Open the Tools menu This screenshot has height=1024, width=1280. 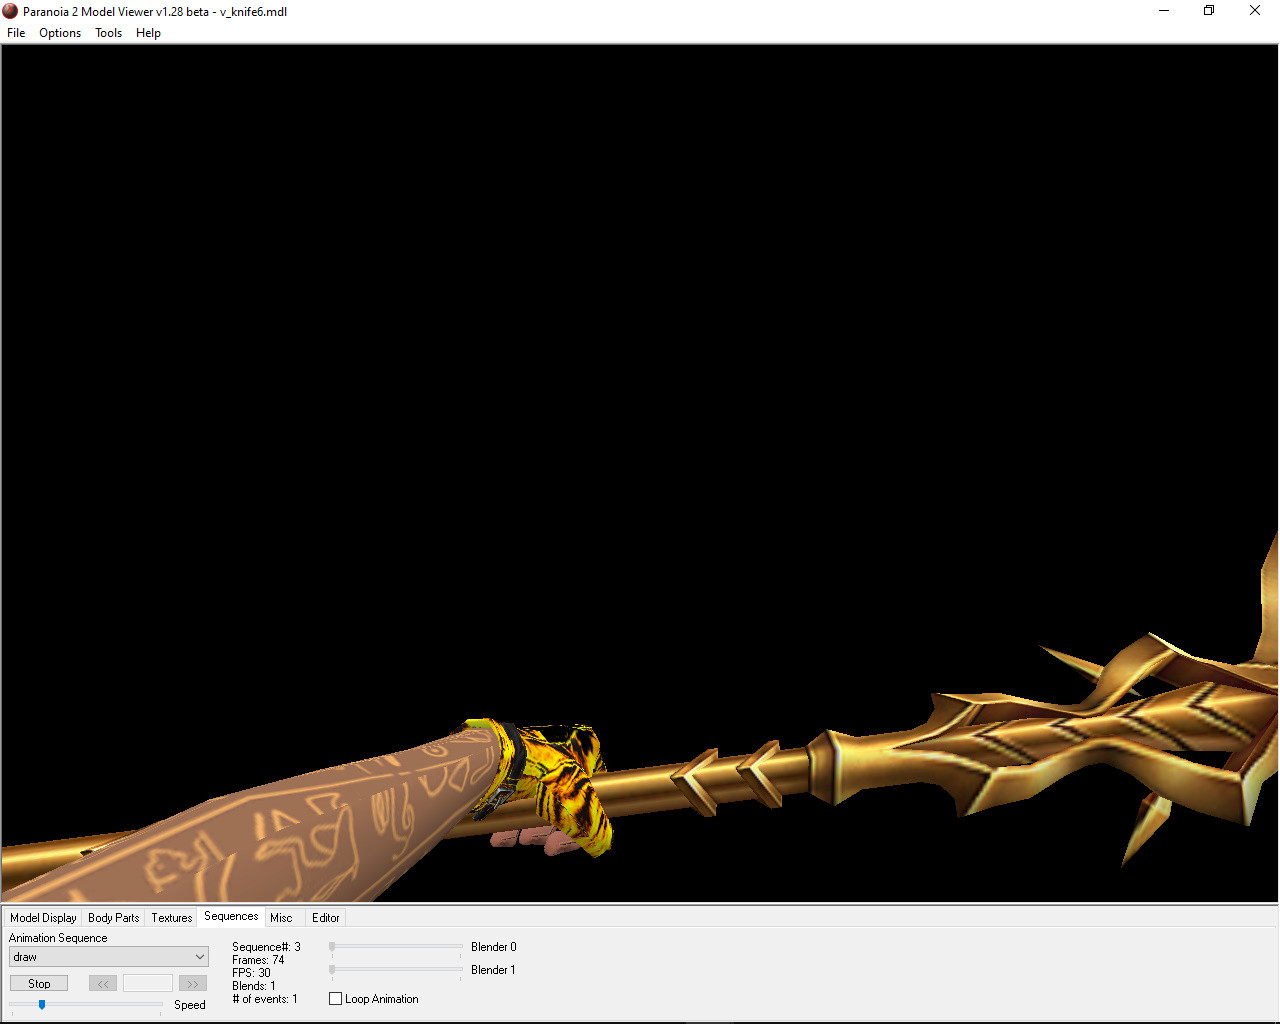point(108,33)
